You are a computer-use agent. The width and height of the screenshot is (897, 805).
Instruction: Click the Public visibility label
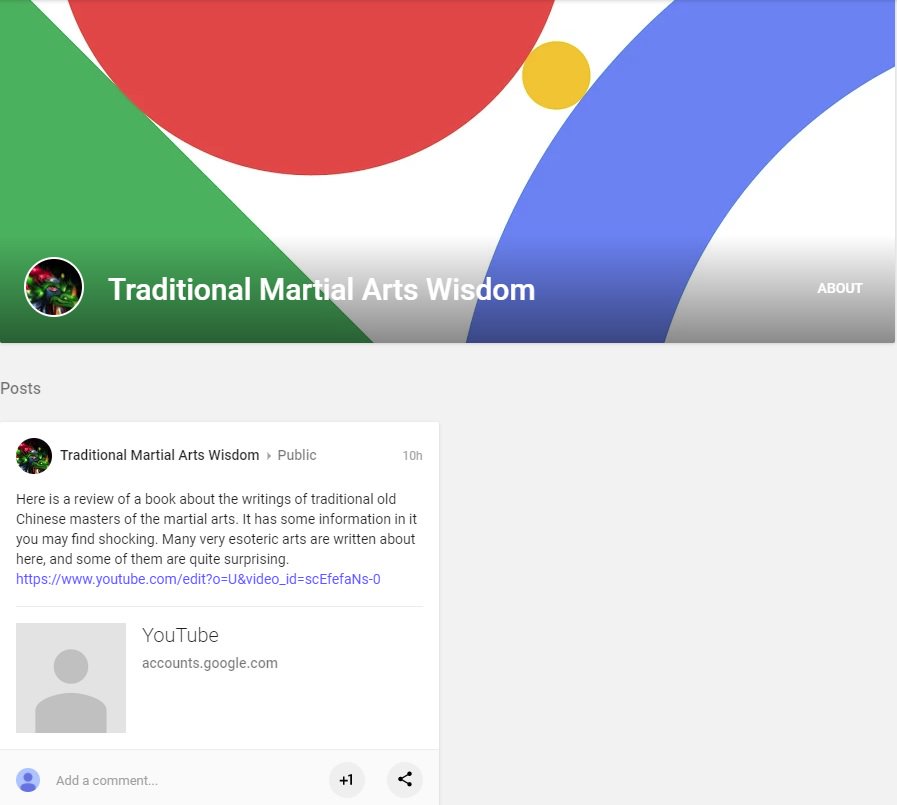coord(297,455)
